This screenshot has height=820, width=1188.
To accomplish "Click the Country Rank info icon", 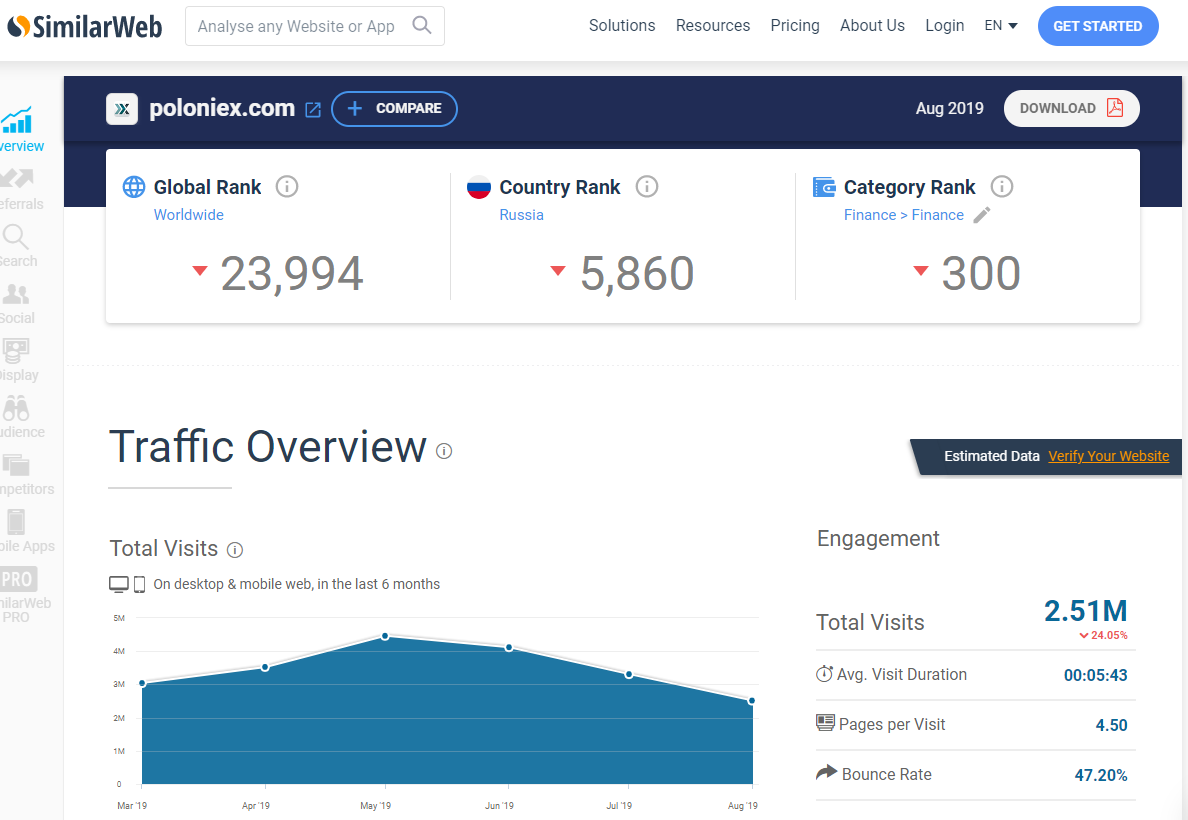I will (x=646, y=186).
